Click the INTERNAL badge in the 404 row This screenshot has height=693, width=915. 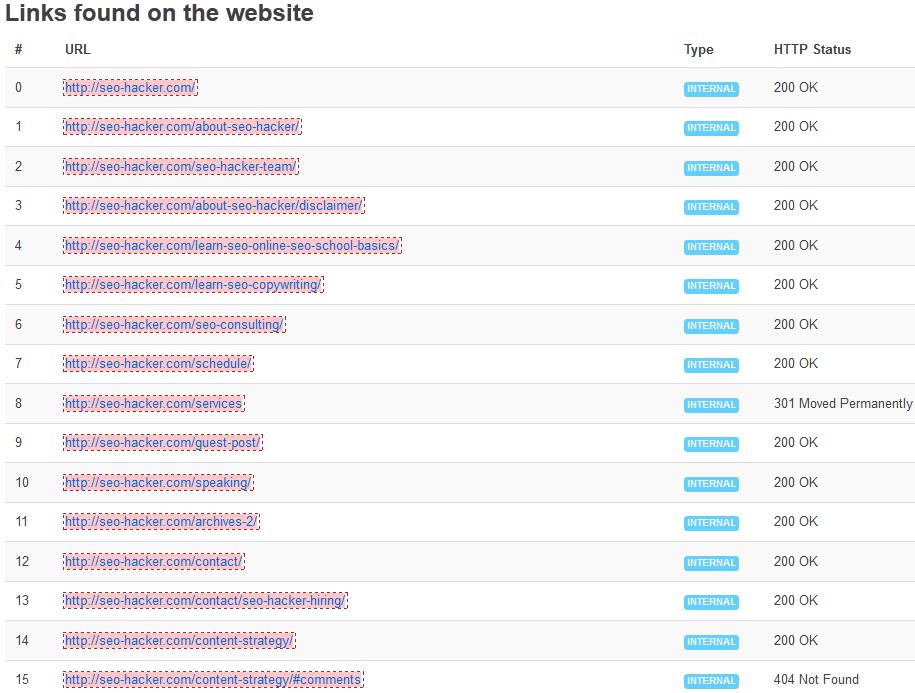coord(711,681)
